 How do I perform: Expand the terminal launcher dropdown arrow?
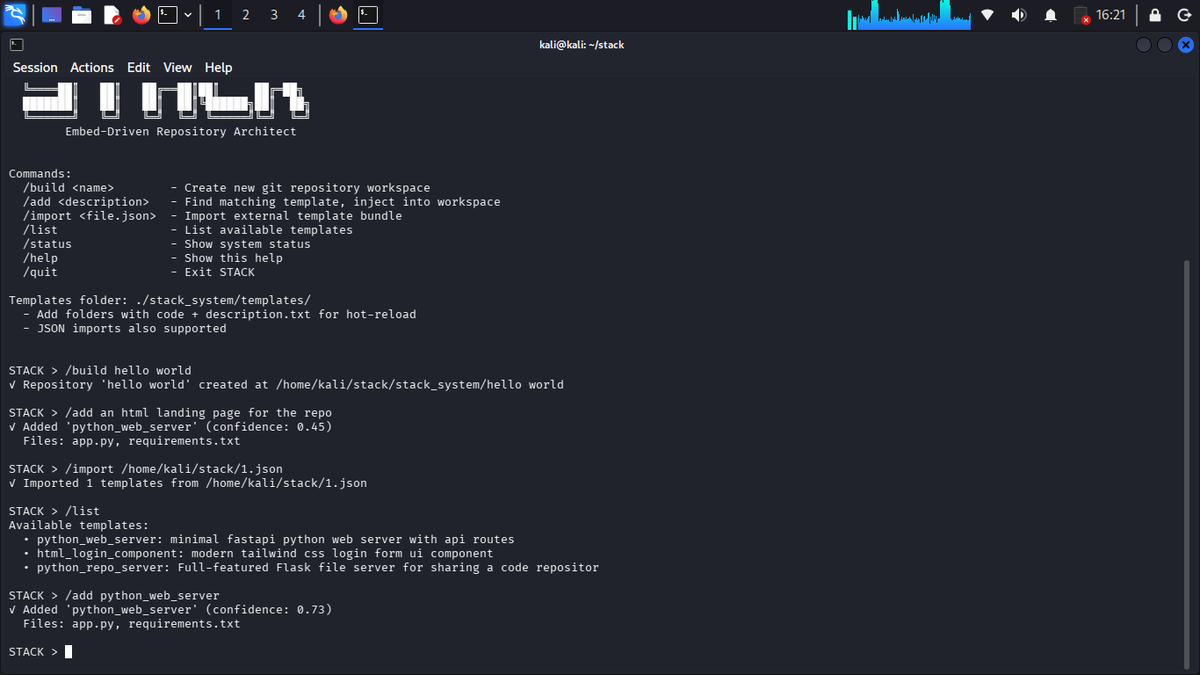[x=188, y=15]
